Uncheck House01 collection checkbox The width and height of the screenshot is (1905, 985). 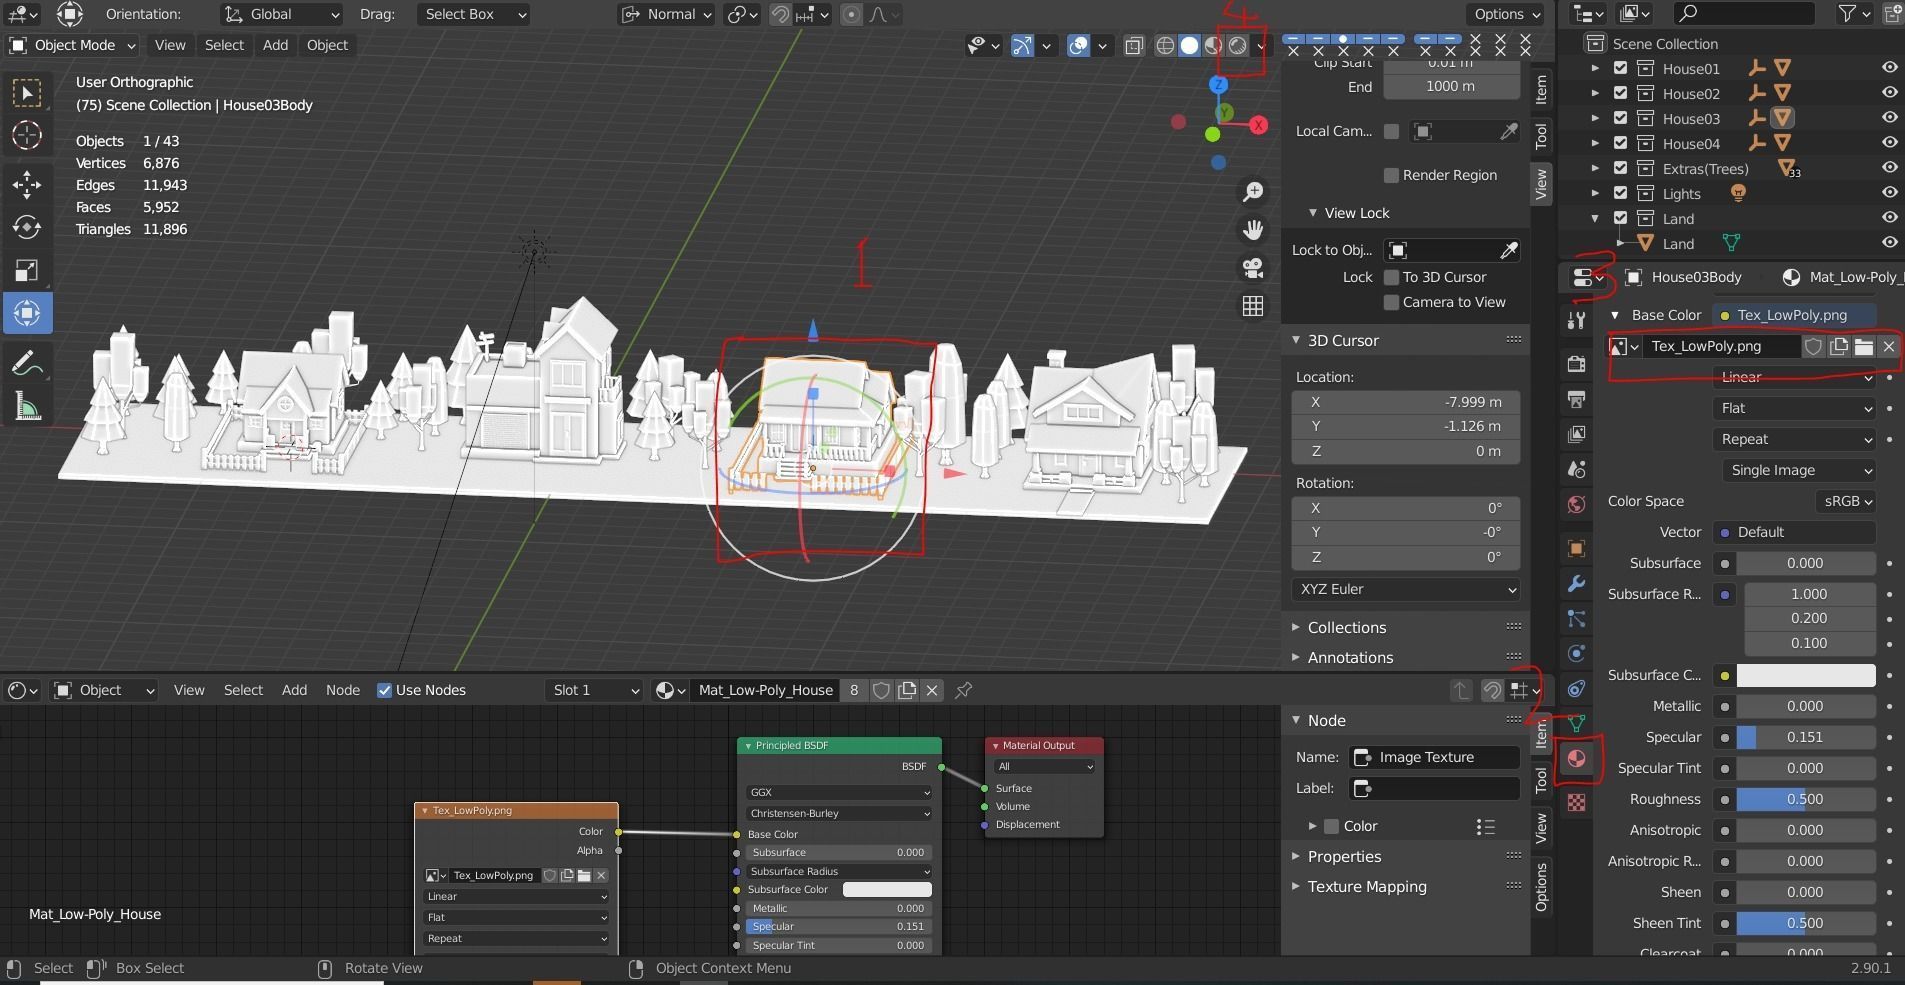point(1621,68)
